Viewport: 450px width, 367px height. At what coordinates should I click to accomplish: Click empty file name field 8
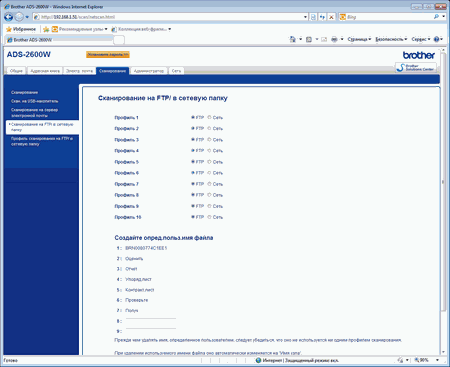coord(151,321)
